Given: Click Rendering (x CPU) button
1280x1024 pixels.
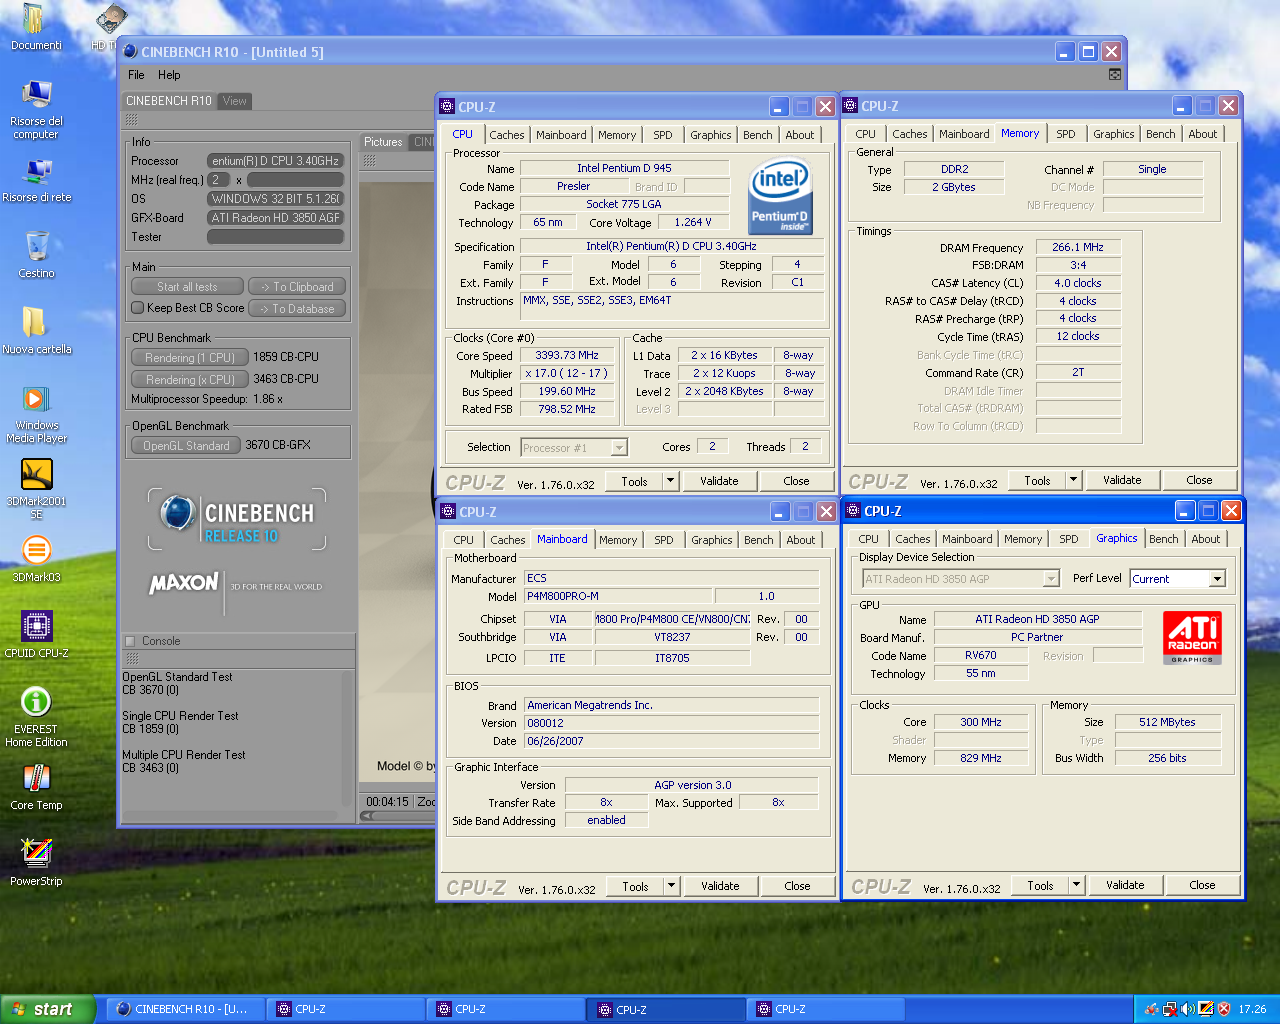Looking at the screenshot, I should click(190, 380).
